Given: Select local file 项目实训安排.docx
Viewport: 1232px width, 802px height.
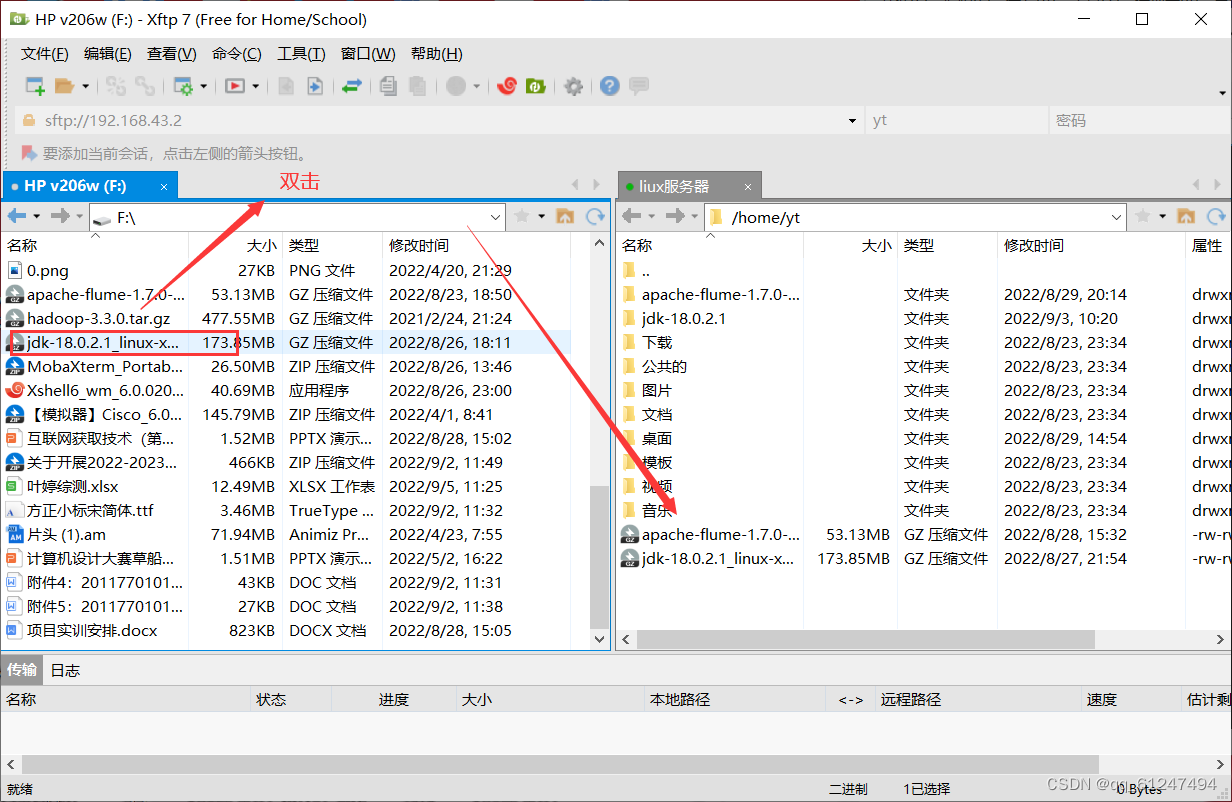Looking at the screenshot, I should click(91, 630).
